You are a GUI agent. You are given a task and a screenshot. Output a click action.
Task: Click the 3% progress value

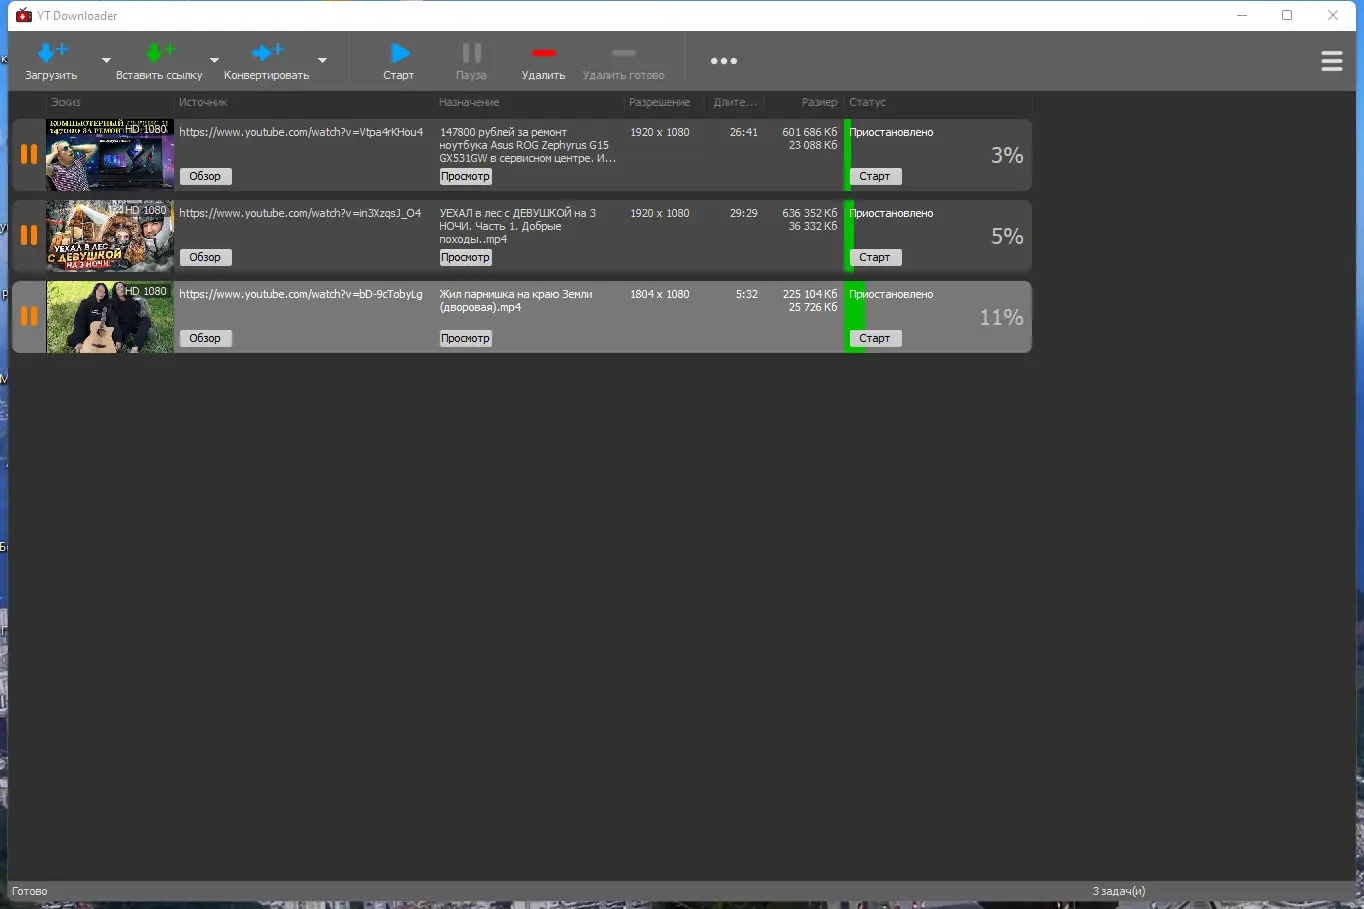1007,155
